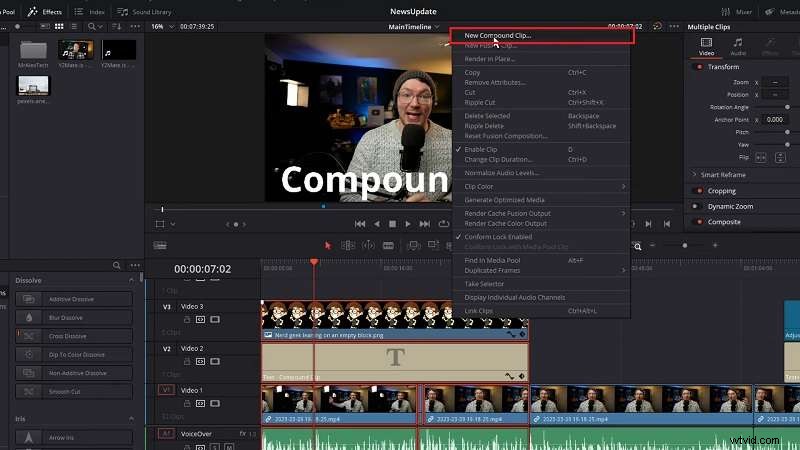Collapse the Iris effects group
Viewport: 800px width, 450px height.
pyautogui.click(x=131, y=418)
